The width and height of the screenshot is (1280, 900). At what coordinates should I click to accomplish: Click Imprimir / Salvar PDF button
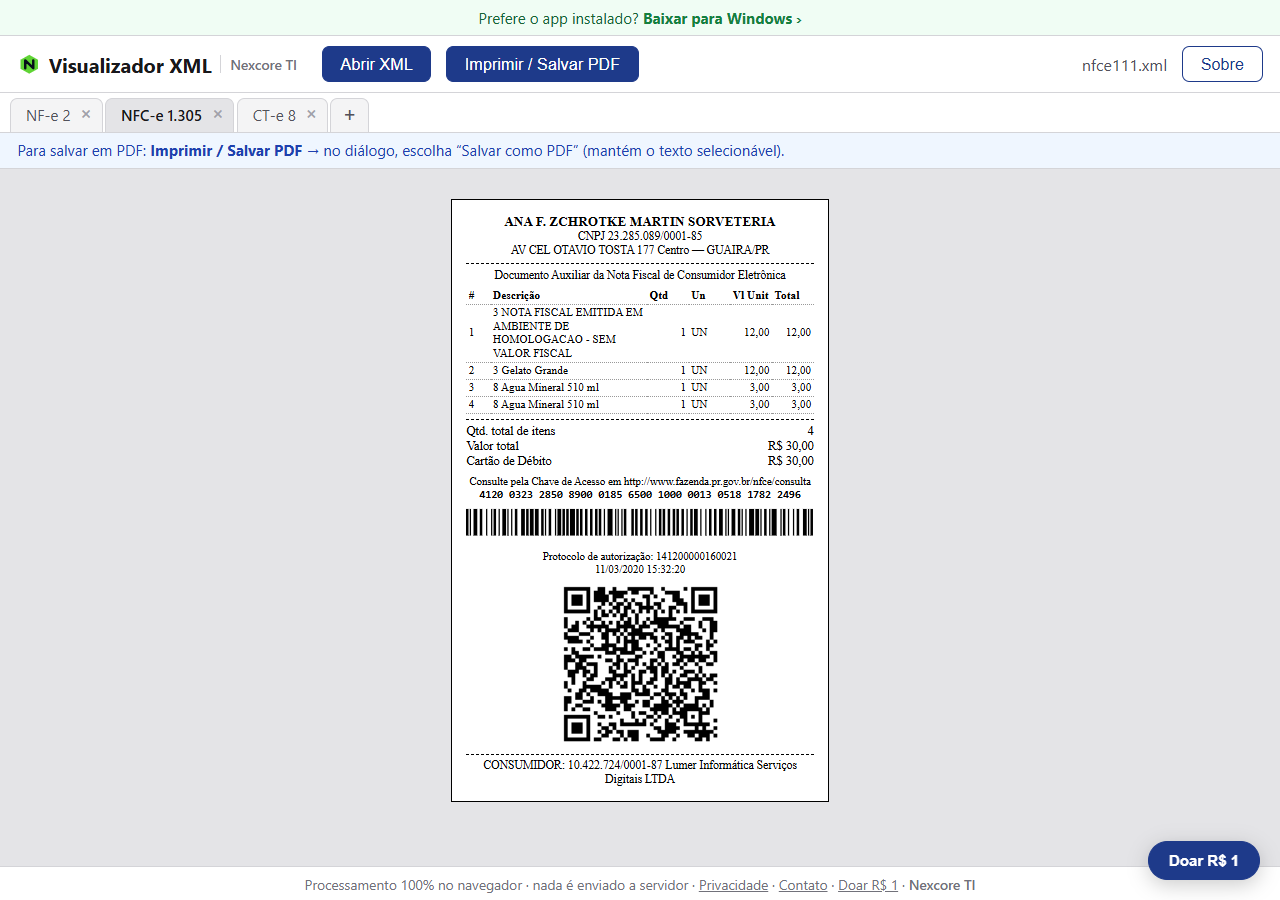click(x=542, y=64)
